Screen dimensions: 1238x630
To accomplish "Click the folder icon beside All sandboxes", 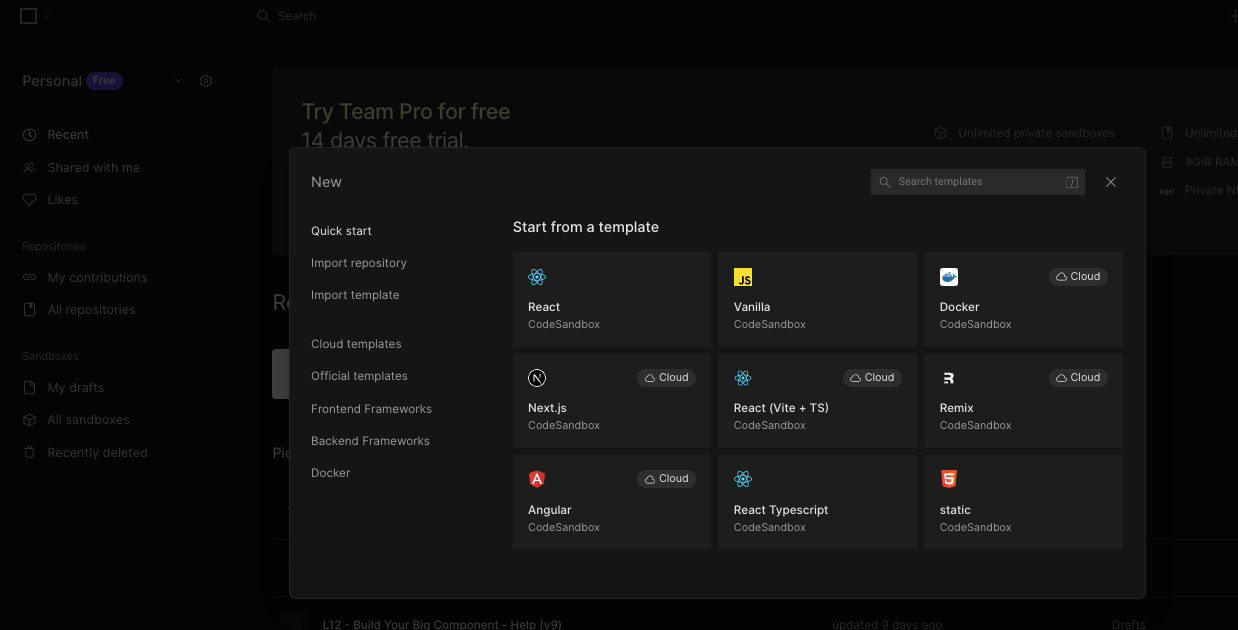I will [x=30, y=420].
